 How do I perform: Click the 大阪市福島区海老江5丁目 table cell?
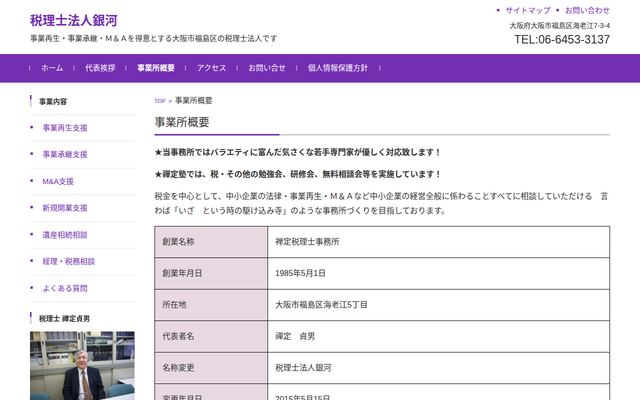[x=439, y=305]
